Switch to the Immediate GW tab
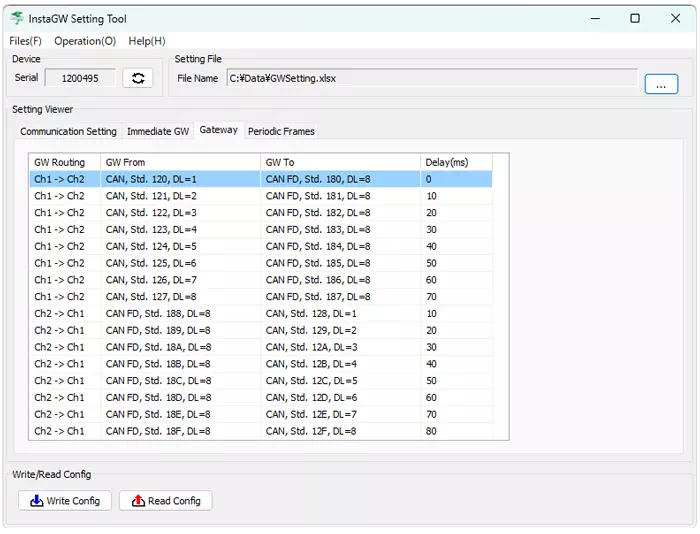The height and width of the screenshot is (534, 700). pos(158,131)
